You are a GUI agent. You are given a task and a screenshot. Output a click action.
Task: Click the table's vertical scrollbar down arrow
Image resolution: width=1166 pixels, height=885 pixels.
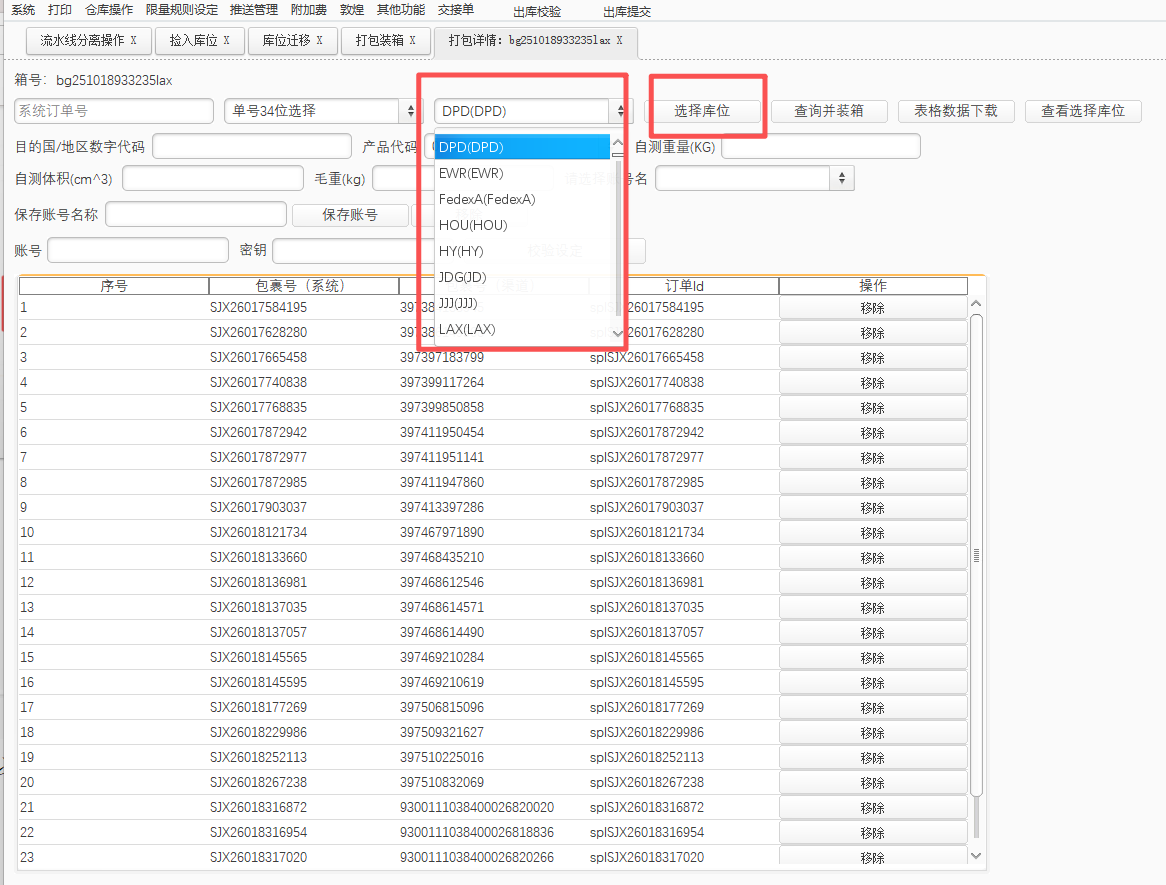click(x=976, y=856)
